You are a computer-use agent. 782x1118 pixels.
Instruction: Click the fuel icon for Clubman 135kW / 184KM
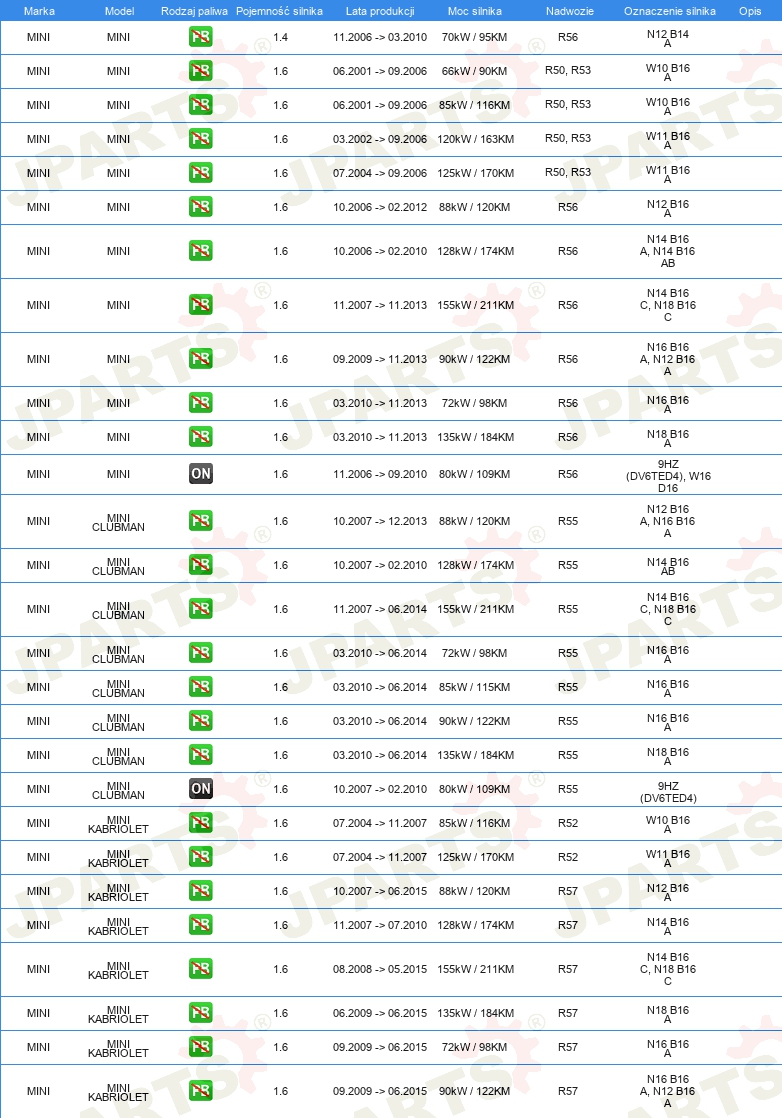[x=200, y=754]
